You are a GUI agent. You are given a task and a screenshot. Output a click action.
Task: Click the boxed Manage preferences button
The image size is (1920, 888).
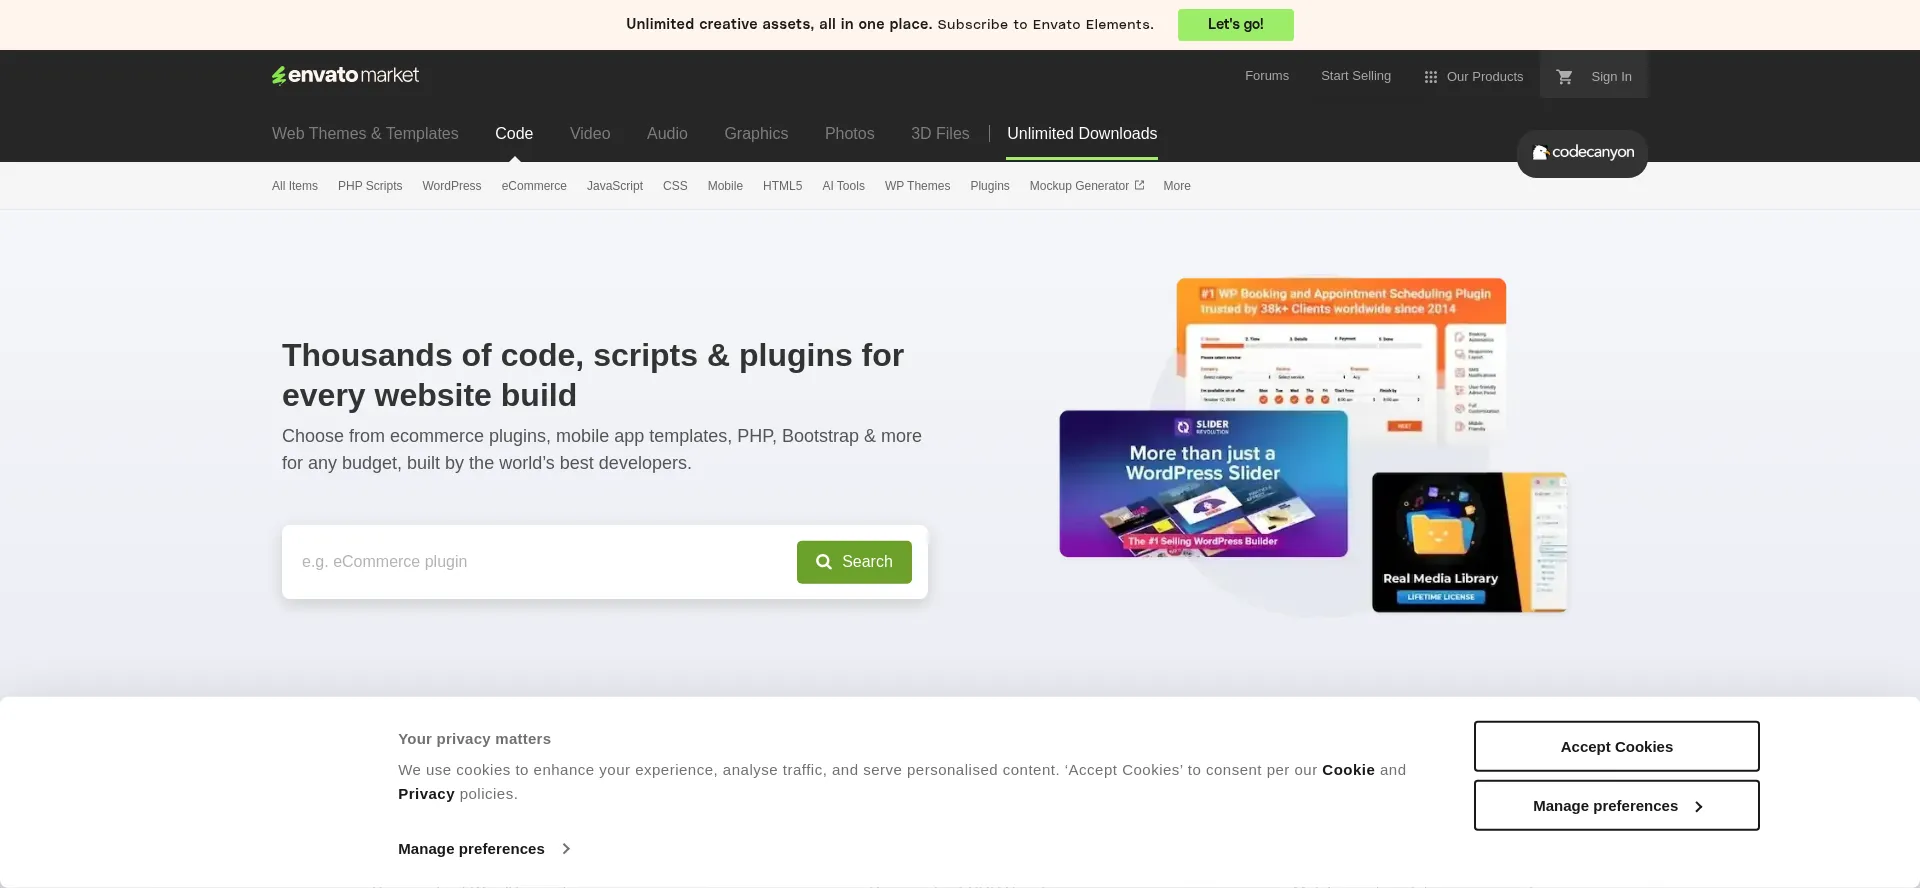coord(1616,805)
